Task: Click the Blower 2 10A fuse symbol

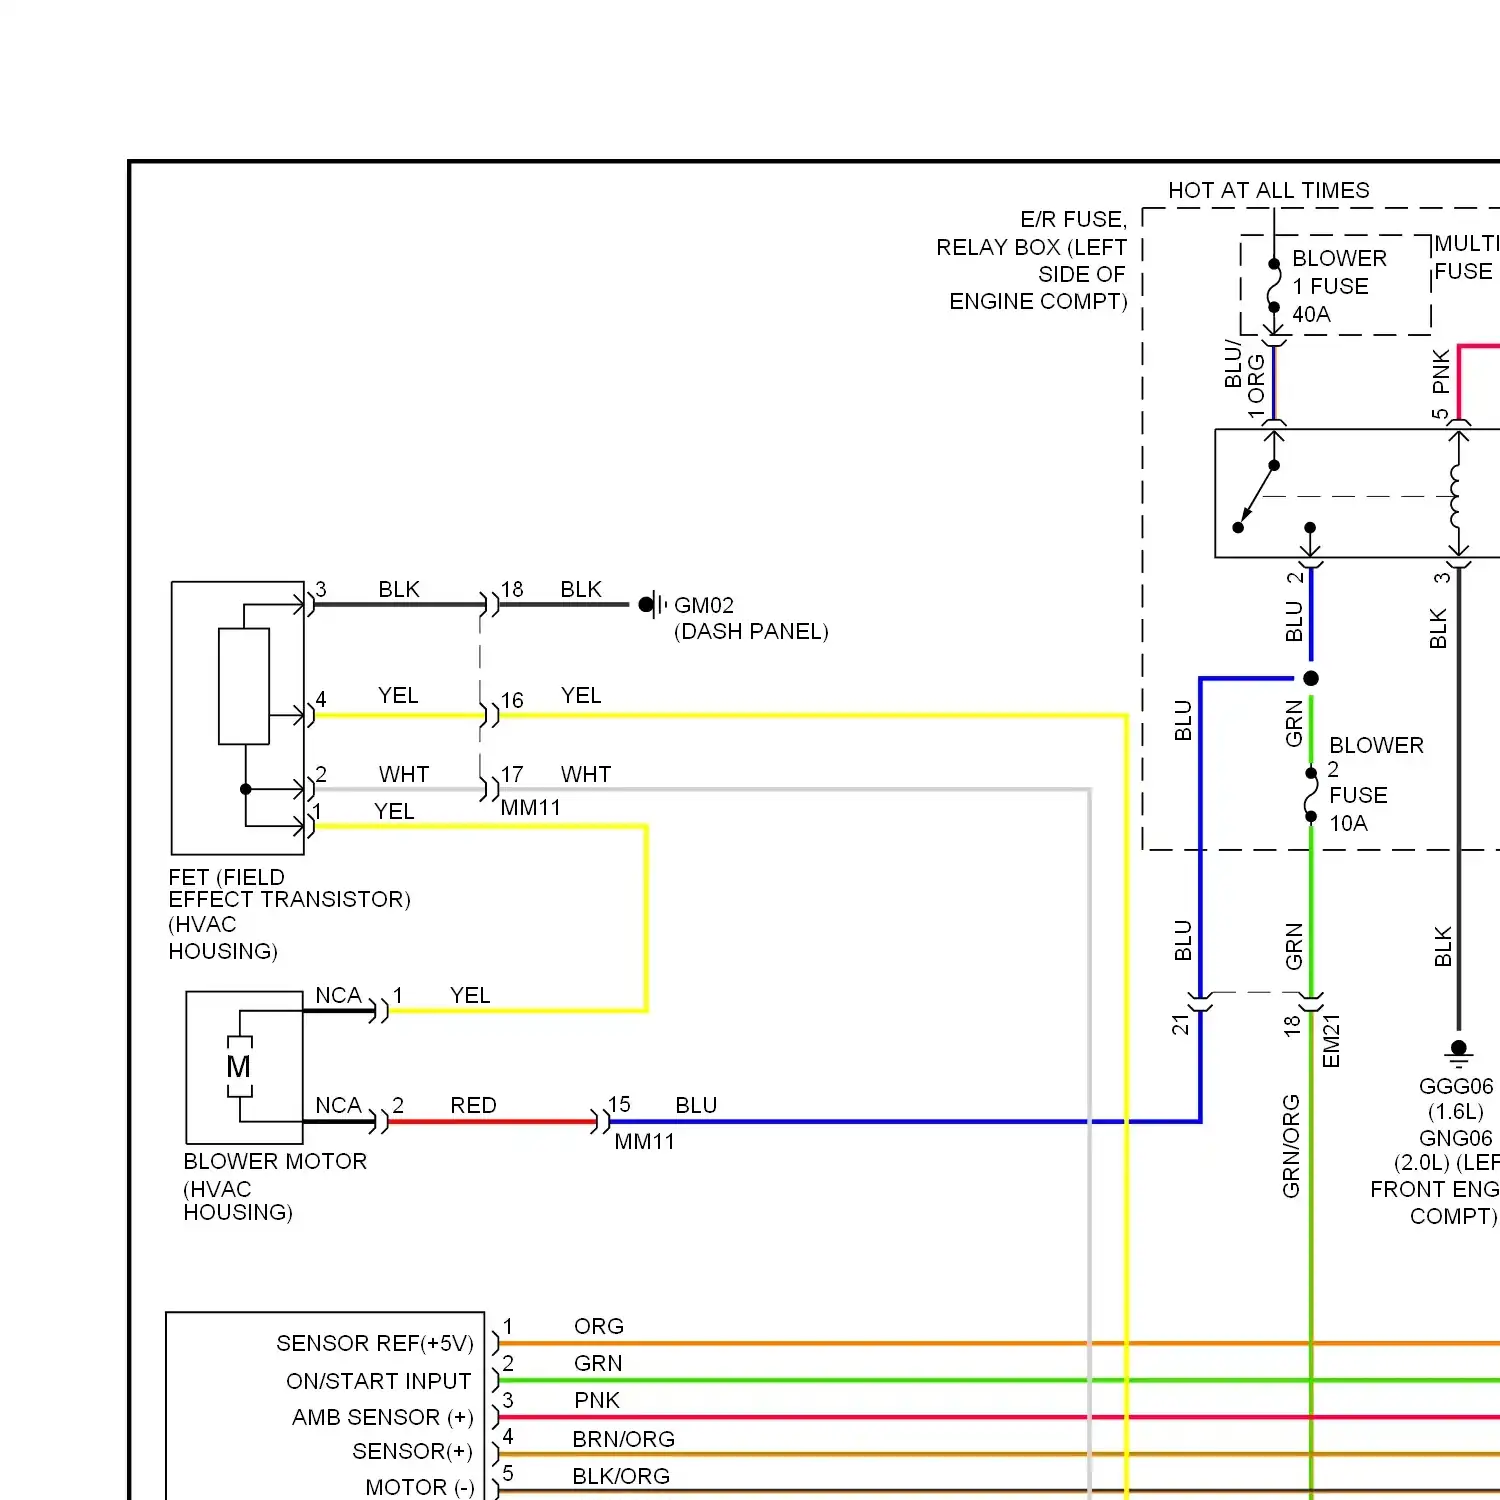Action: point(1311,795)
